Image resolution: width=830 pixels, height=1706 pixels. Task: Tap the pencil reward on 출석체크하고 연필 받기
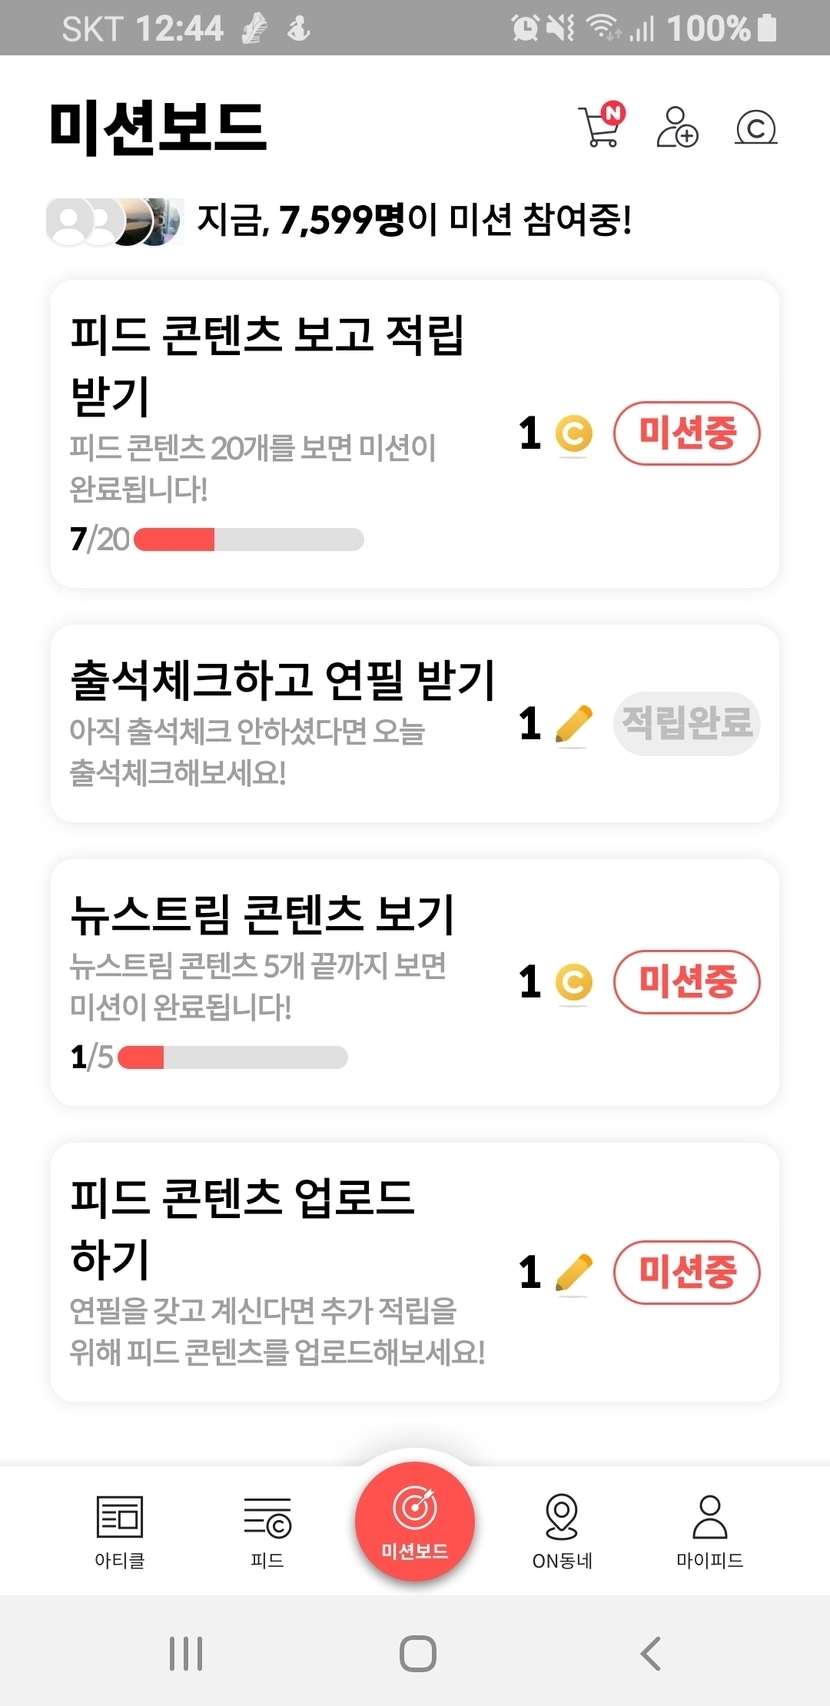[x=573, y=724]
